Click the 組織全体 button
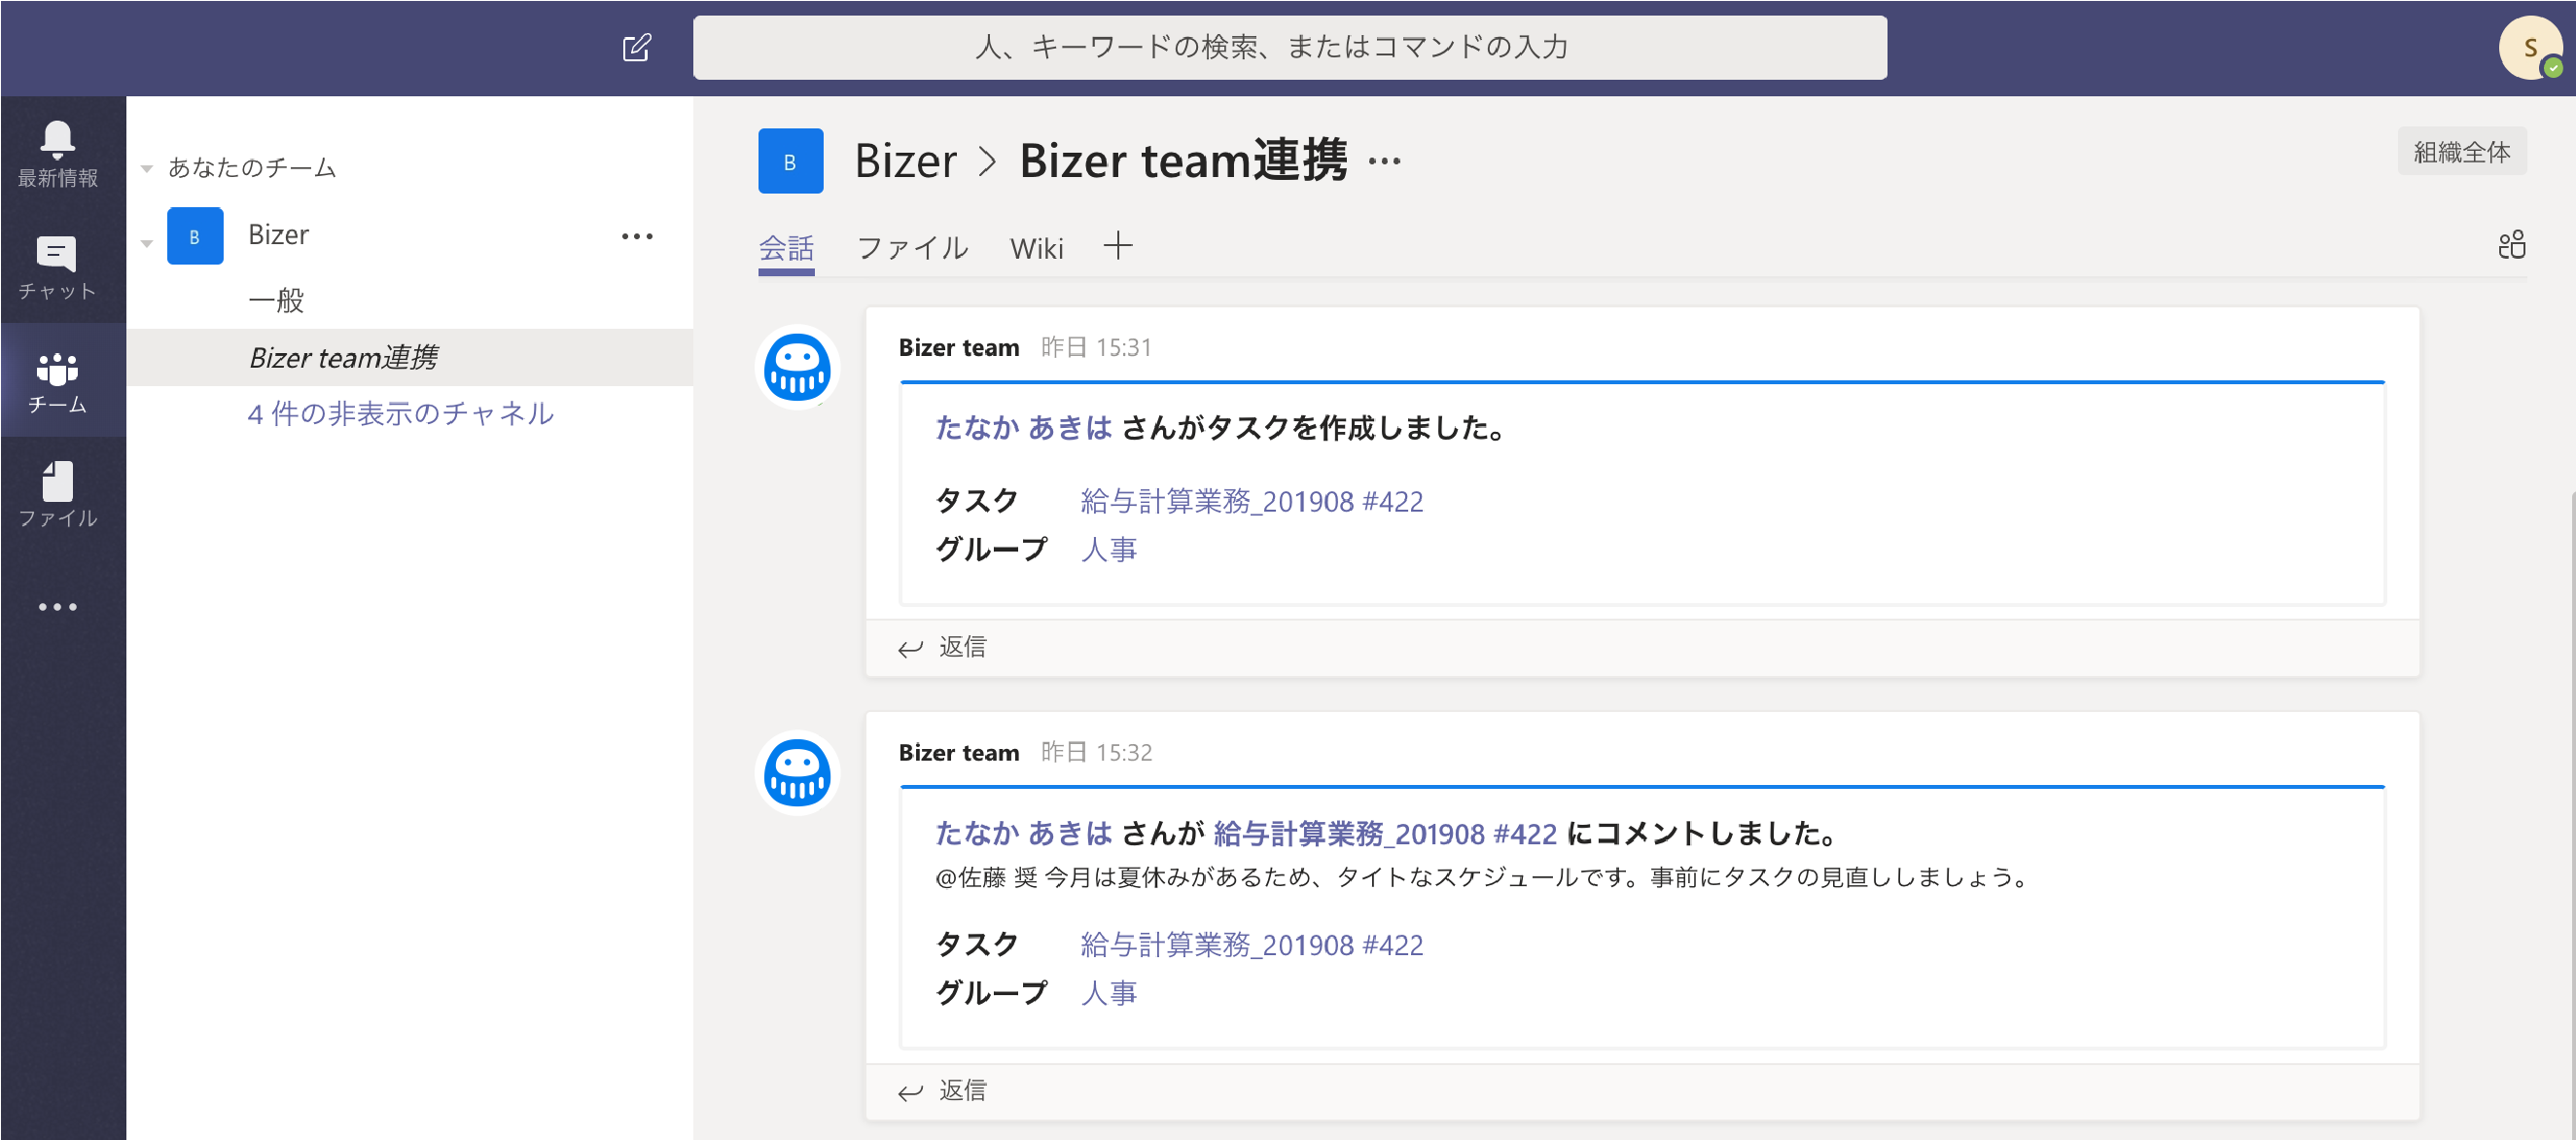Viewport: 2576px width, 1140px height. coord(2461,151)
